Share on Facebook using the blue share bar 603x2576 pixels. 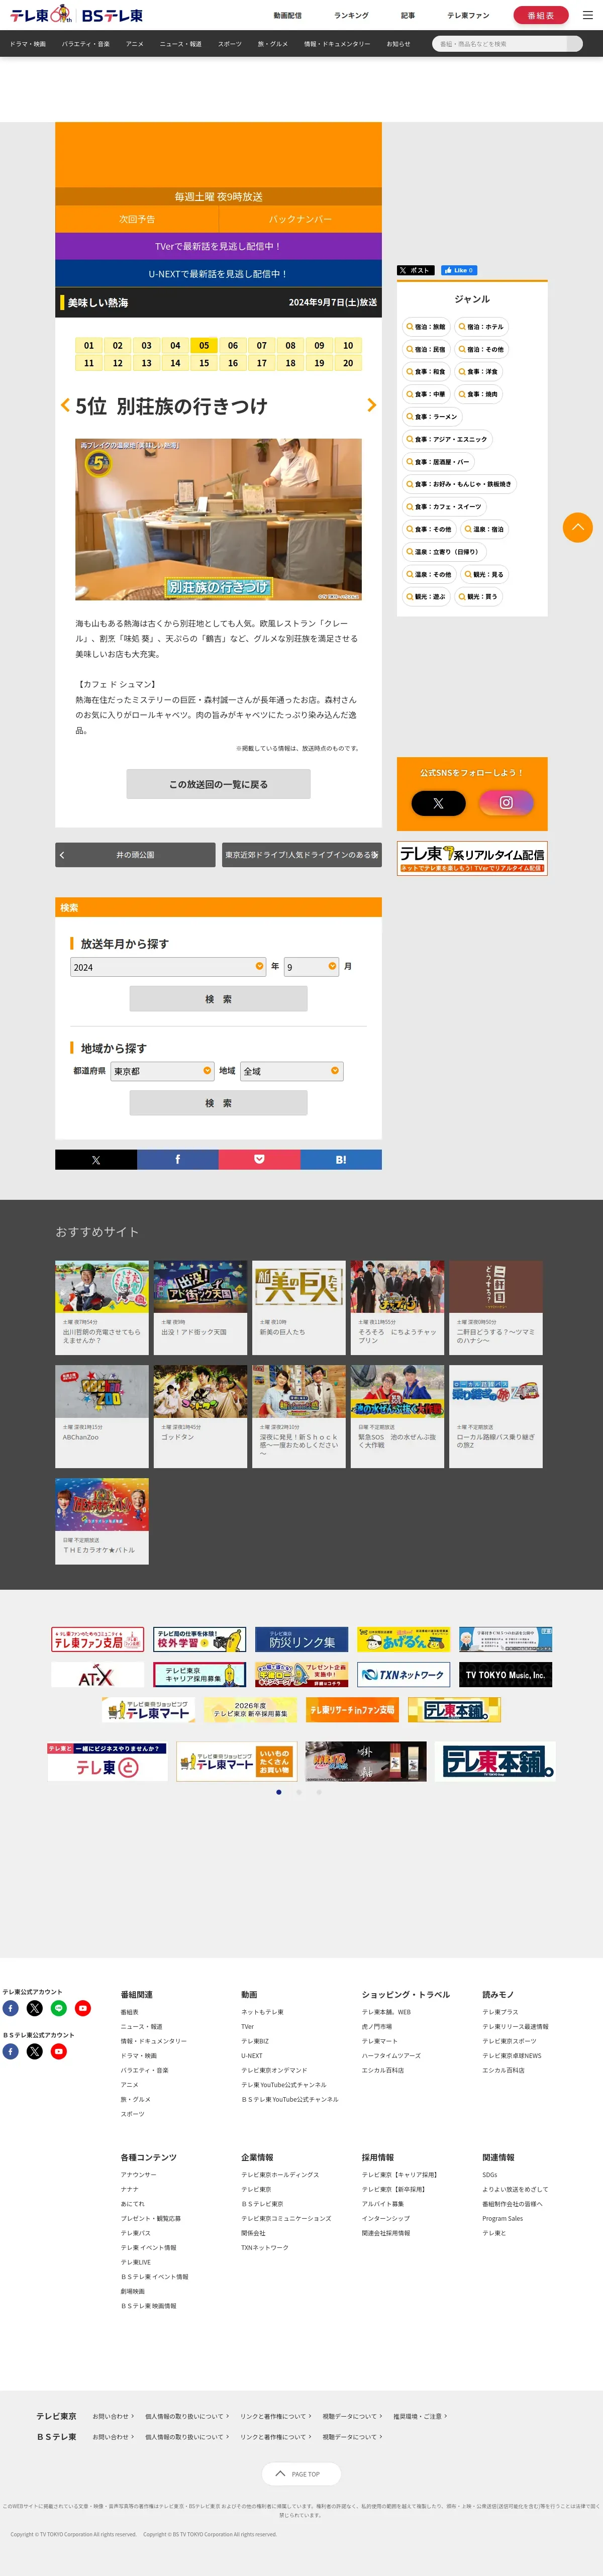(x=178, y=1159)
